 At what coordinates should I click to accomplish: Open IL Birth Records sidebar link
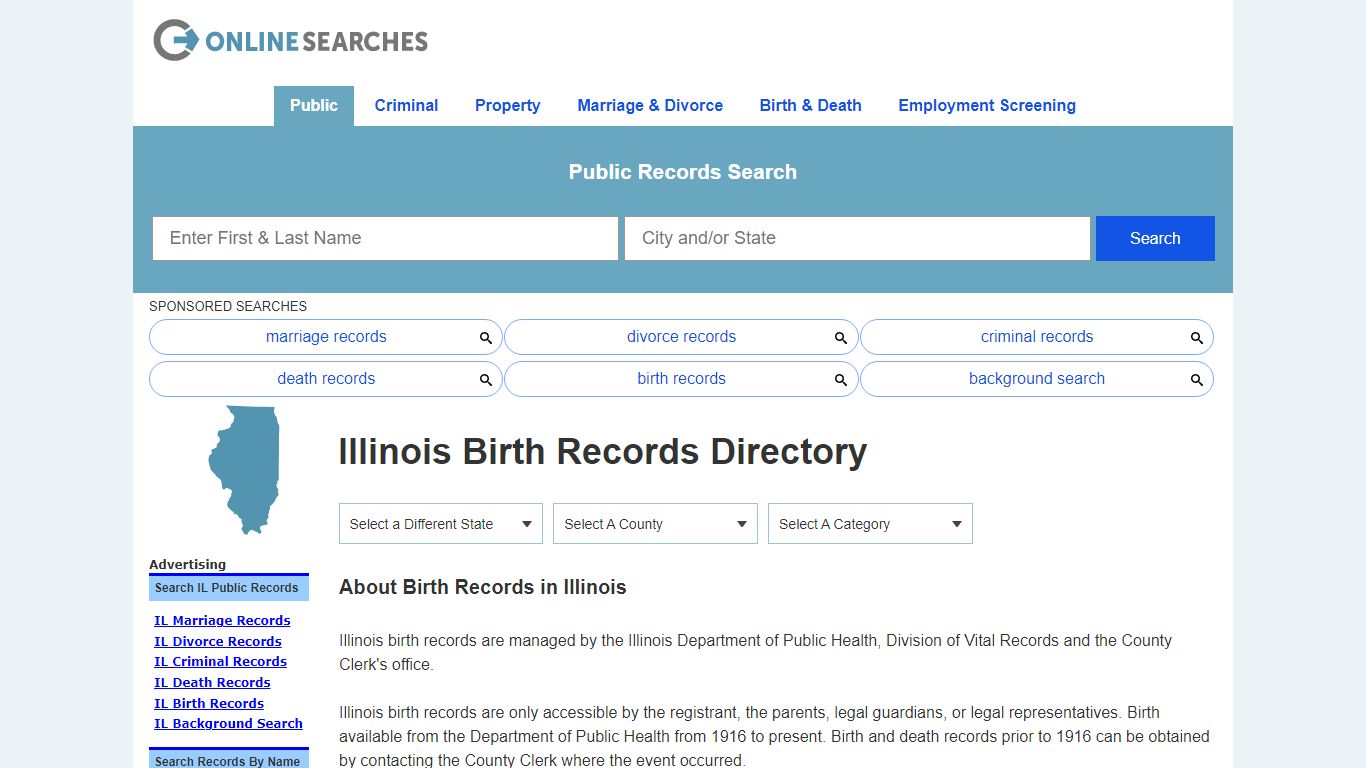[209, 704]
